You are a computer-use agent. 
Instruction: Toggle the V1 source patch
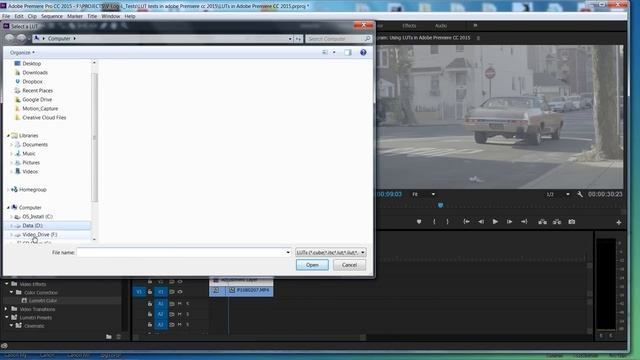tap(139, 292)
